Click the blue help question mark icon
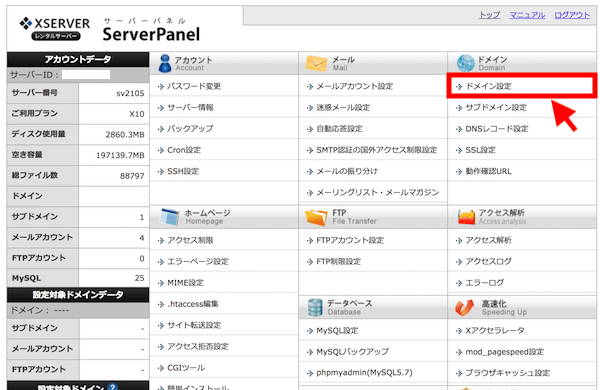The height and width of the screenshot is (390, 600). tap(112, 387)
